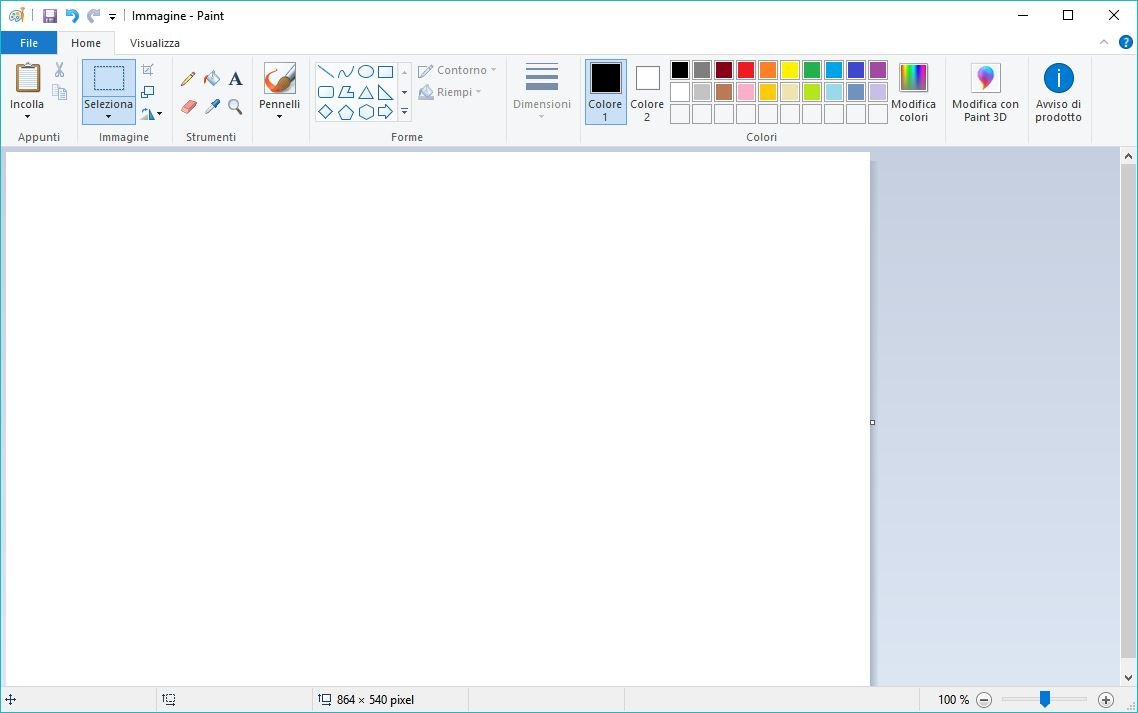Viewport: 1138px width, 713px height.
Task: Select the Eraser tool
Action: (x=188, y=106)
